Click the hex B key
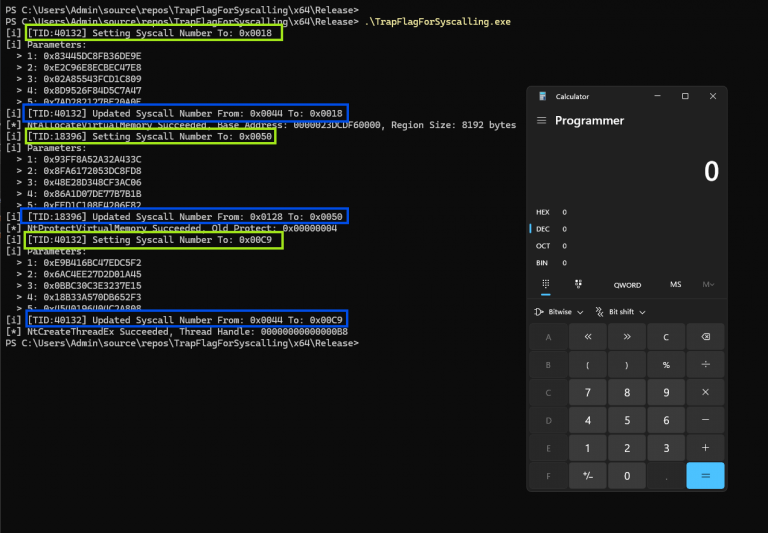Image resolution: width=768 pixels, height=533 pixels. (x=549, y=364)
